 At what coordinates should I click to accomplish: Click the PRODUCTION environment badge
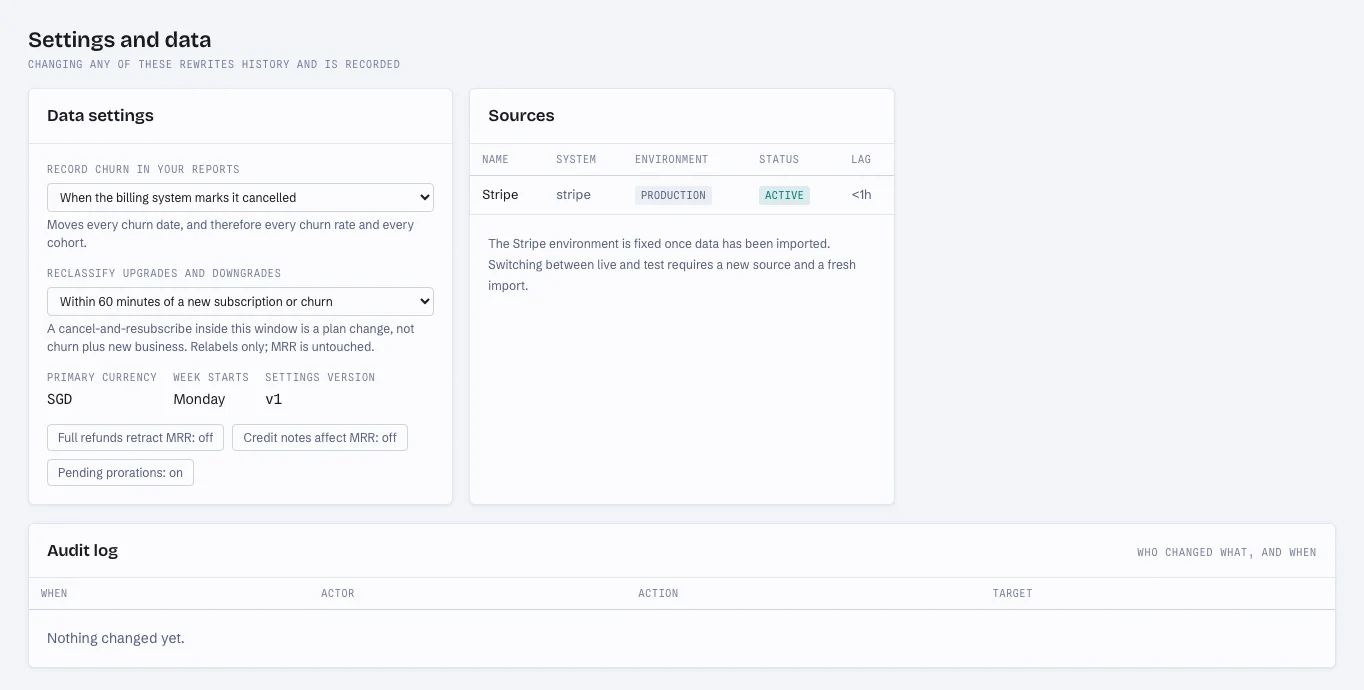[x=673, y=195]
